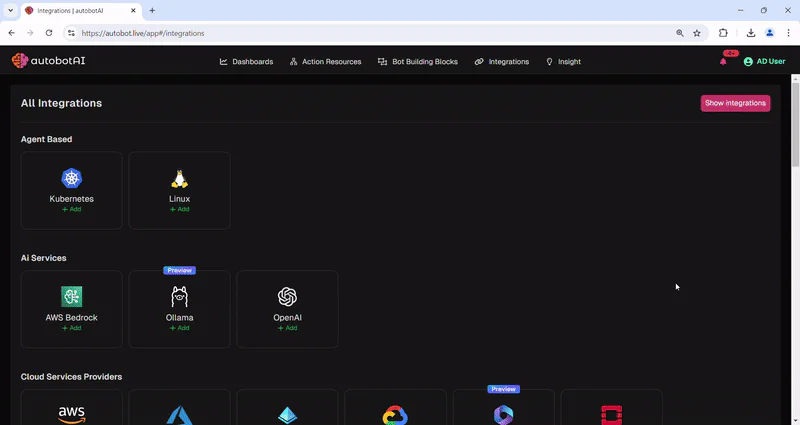The width and height of the screenshot is (800, 425).
Task: Select the AWS cloud provider logo
Action: tap(71, 415)
